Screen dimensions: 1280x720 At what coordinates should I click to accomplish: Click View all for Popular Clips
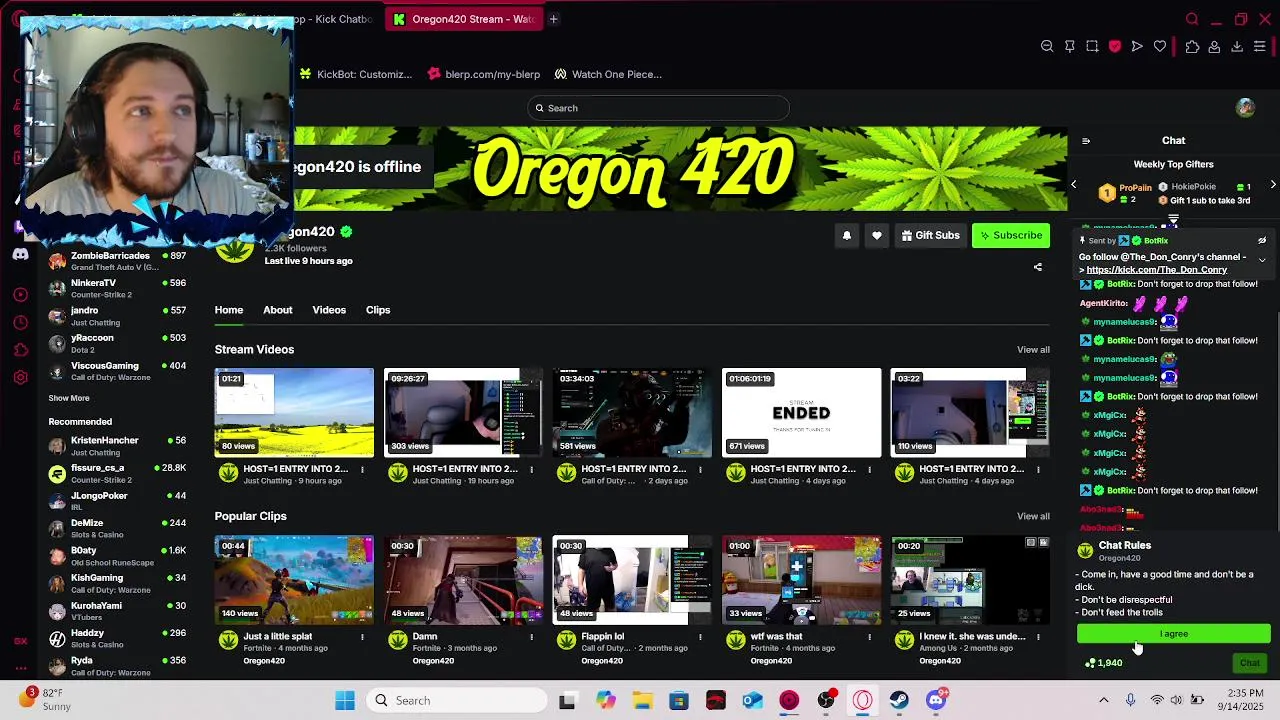pyautogui.click(x=1033, y=517)
